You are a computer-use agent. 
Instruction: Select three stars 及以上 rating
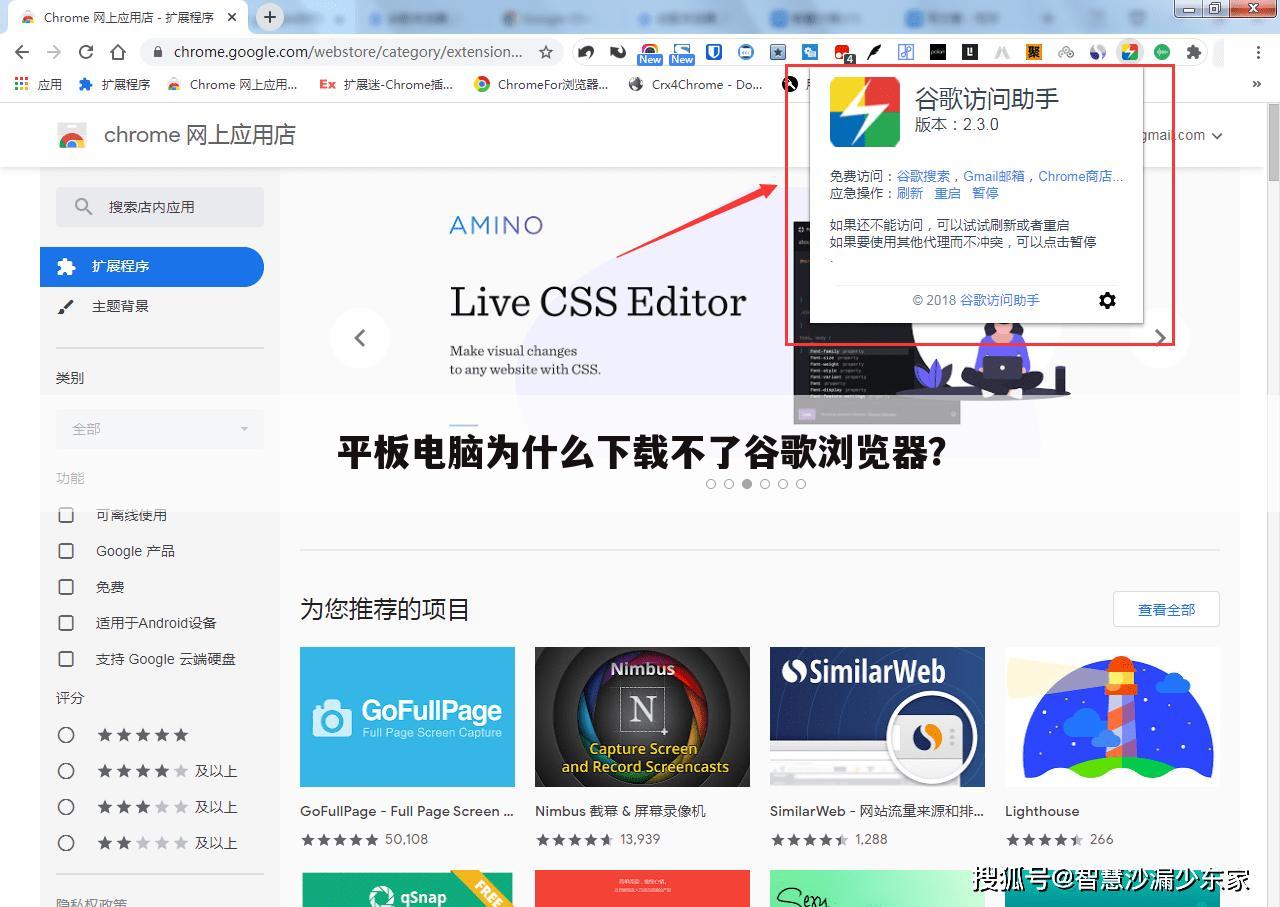coord(66,807)
